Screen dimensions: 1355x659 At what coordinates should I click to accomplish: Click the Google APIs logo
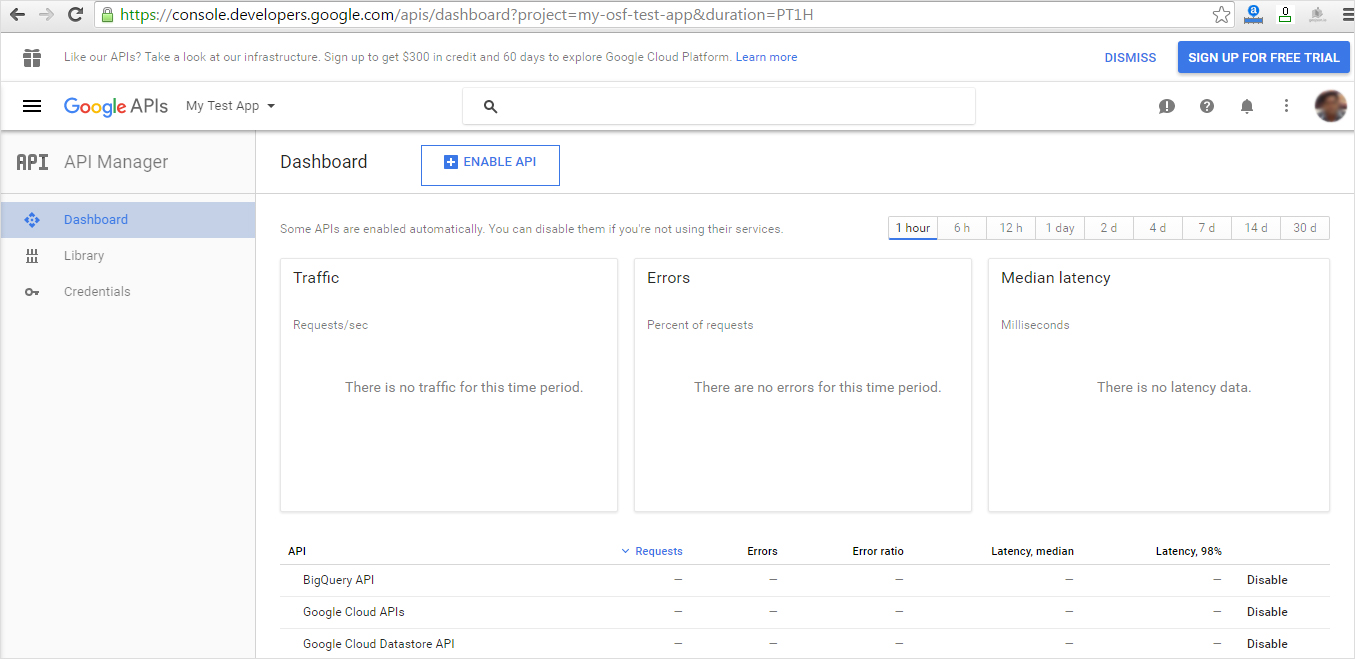[116, 106]
